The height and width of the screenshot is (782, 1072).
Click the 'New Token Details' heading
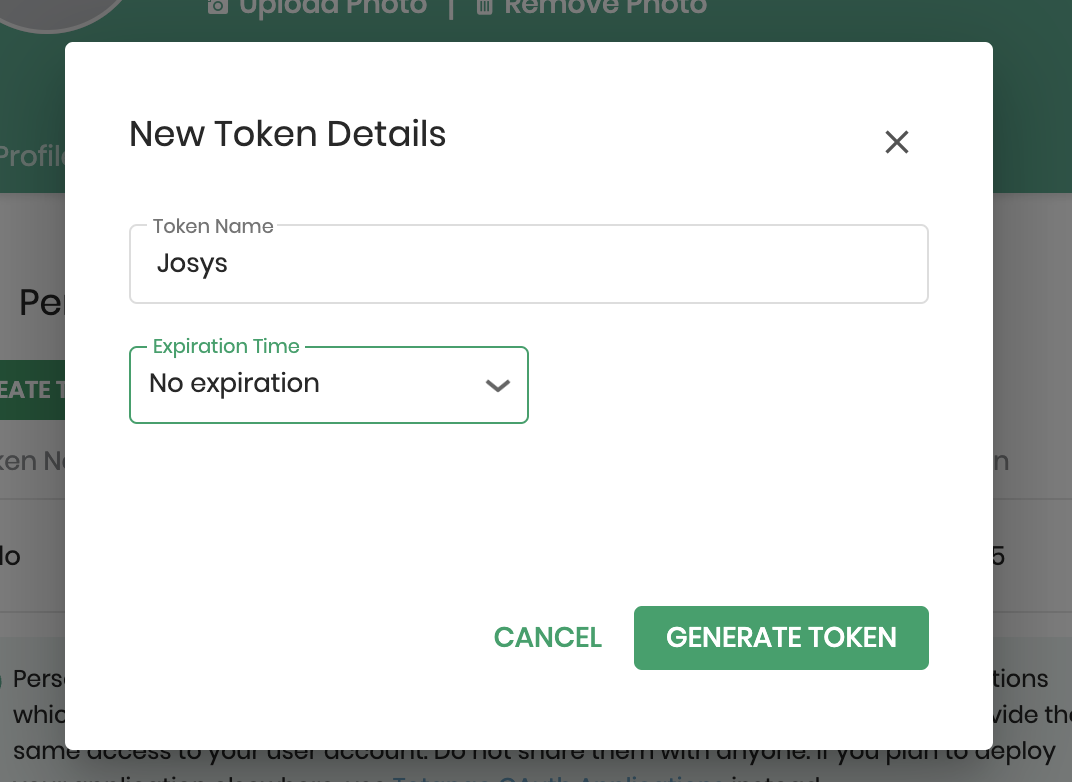coord(287,134)
